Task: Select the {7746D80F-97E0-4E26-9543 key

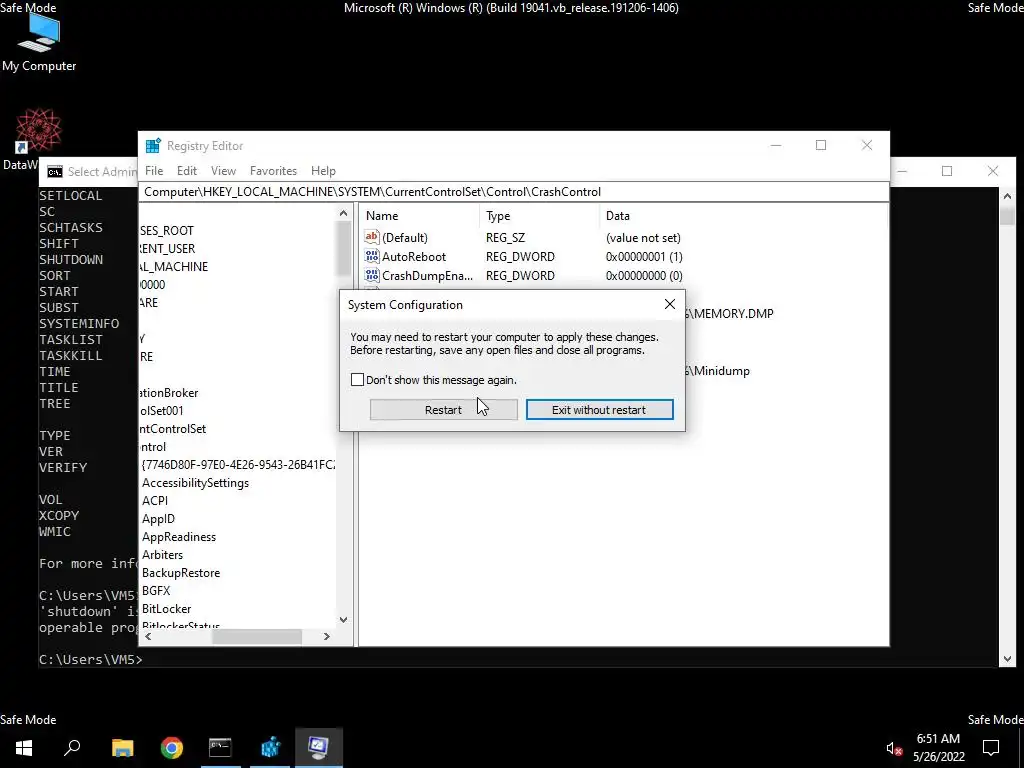Action: pos(238,464)
